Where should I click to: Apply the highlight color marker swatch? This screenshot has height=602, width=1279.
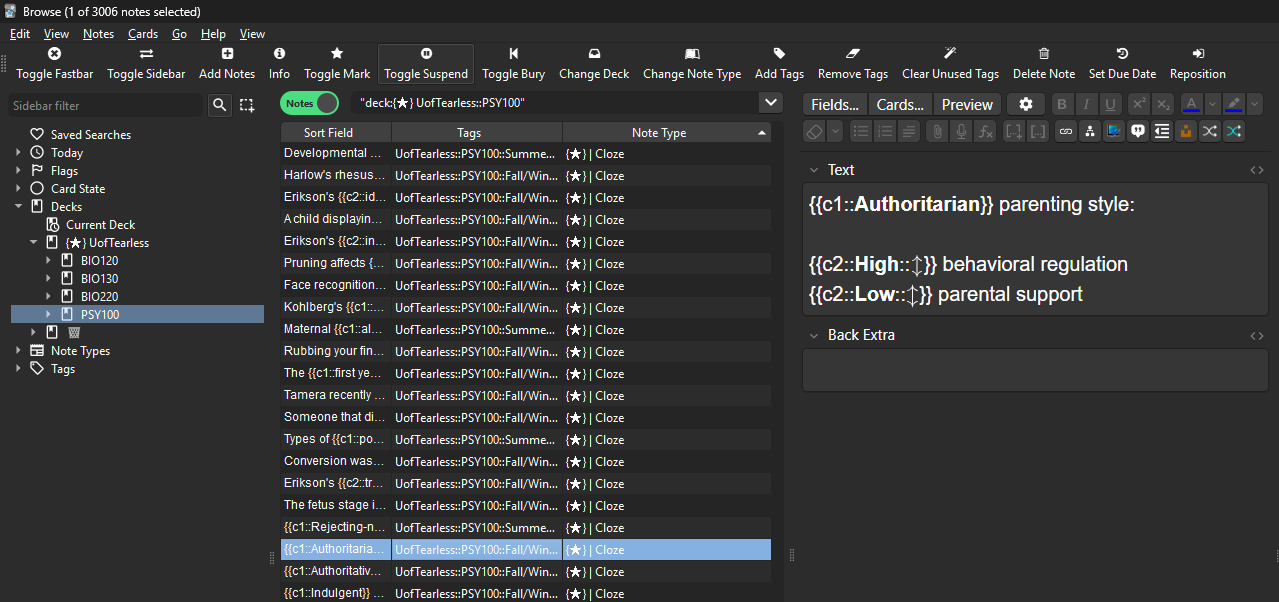coord(1234,104)
